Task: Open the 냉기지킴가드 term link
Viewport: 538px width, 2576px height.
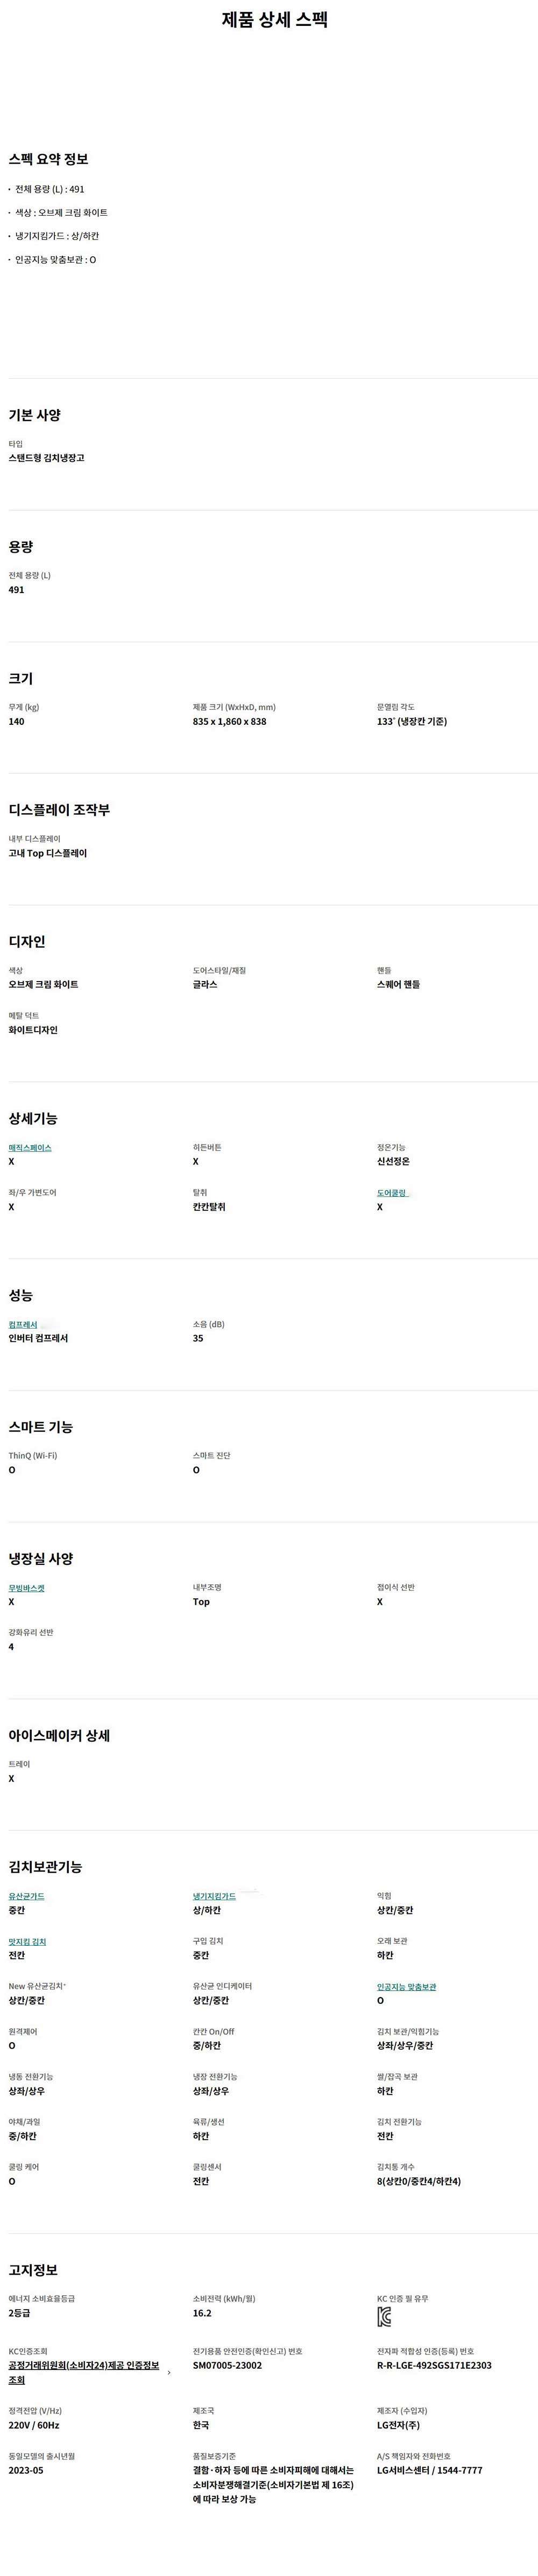Action: [215, 1895]
